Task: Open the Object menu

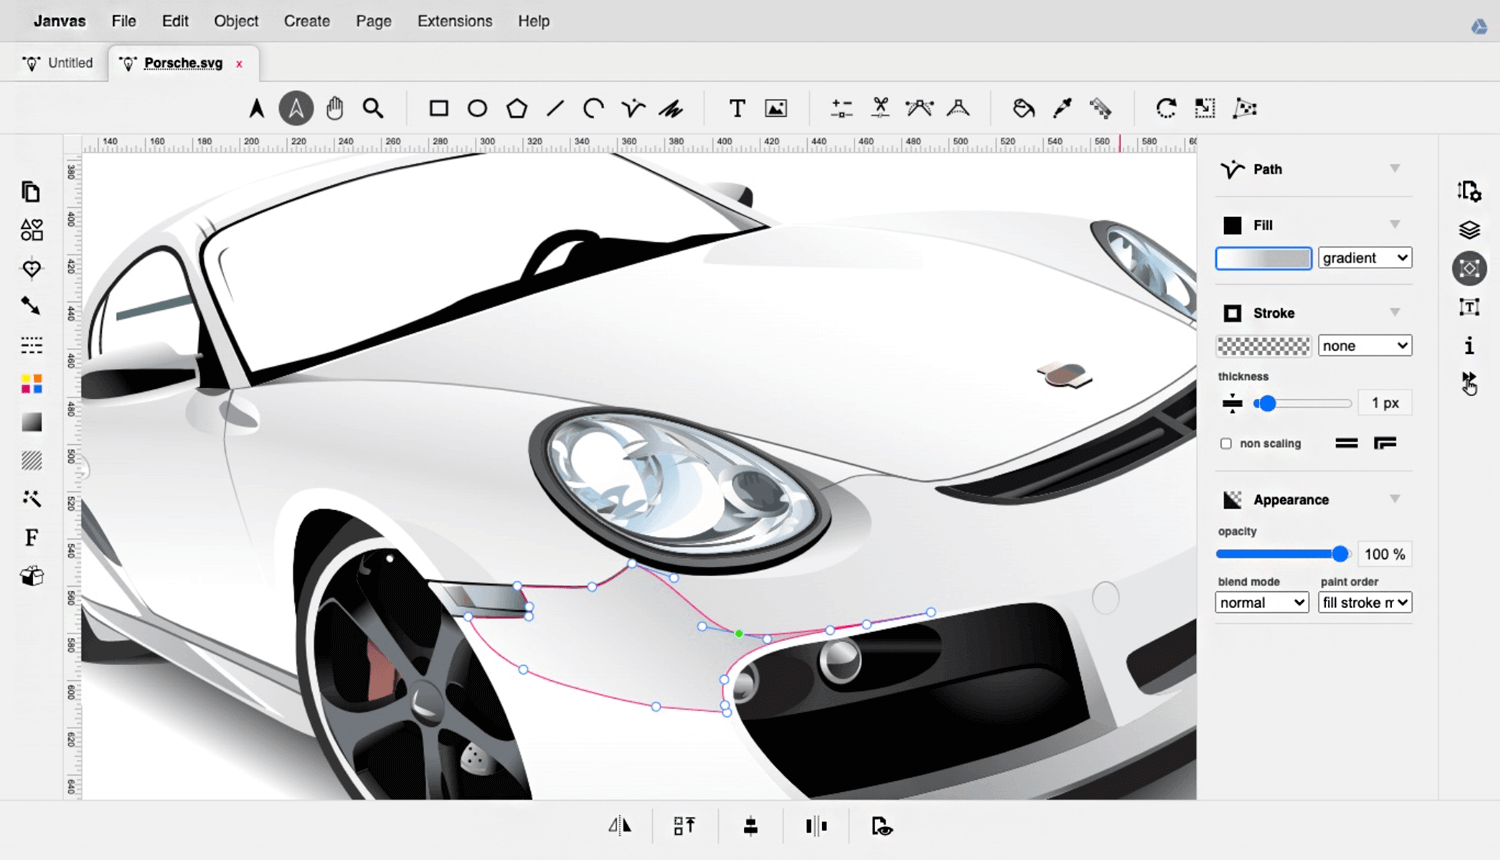Action: (x=236, y=21)
